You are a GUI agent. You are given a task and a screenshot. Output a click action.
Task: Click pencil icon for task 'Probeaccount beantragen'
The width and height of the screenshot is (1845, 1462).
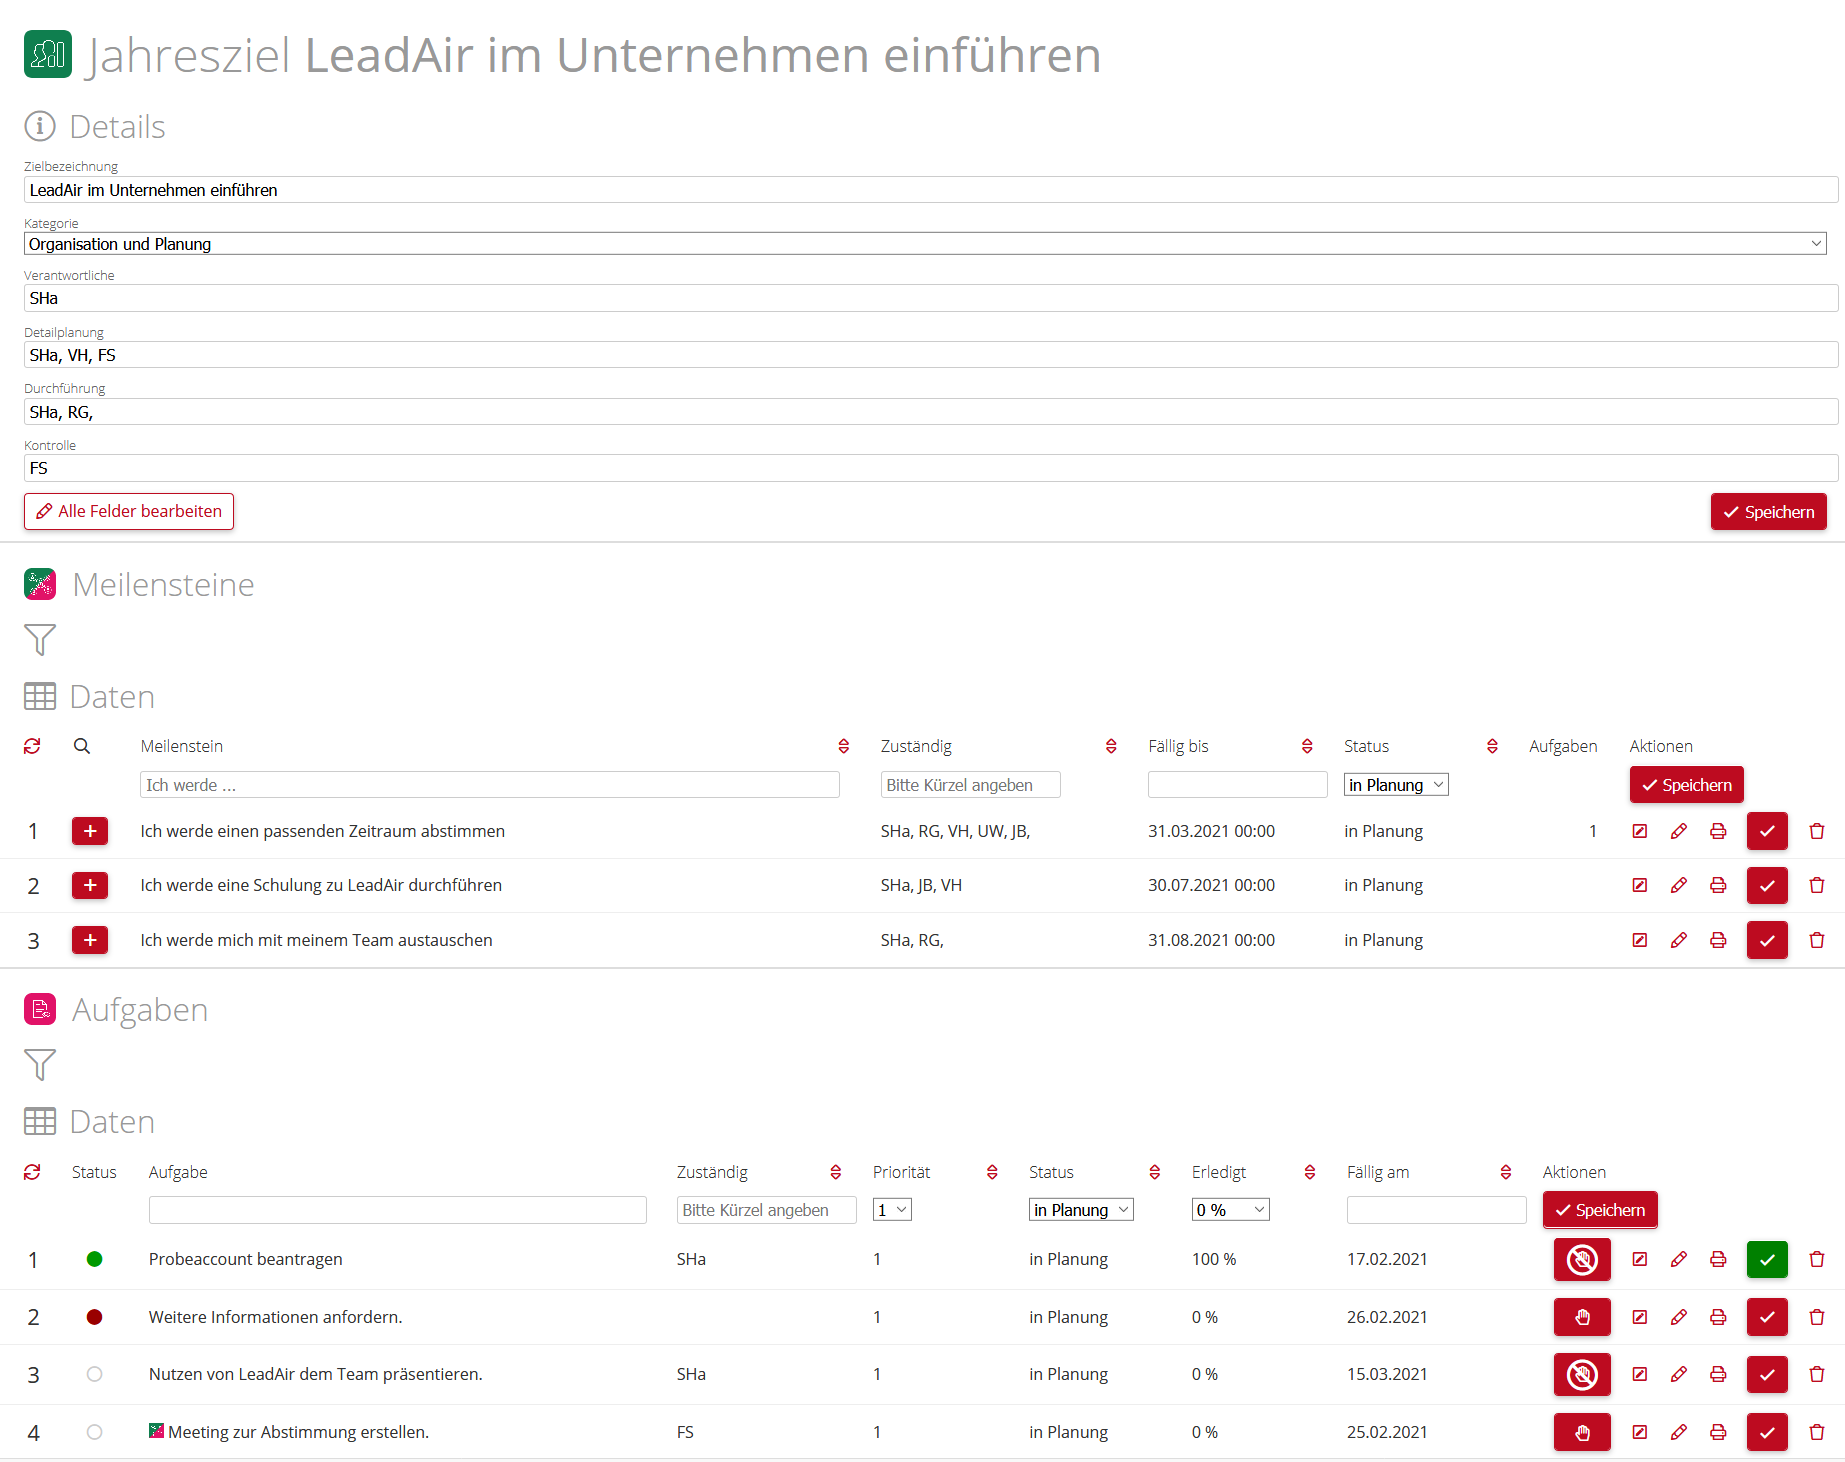[x=1679, y=1259]
